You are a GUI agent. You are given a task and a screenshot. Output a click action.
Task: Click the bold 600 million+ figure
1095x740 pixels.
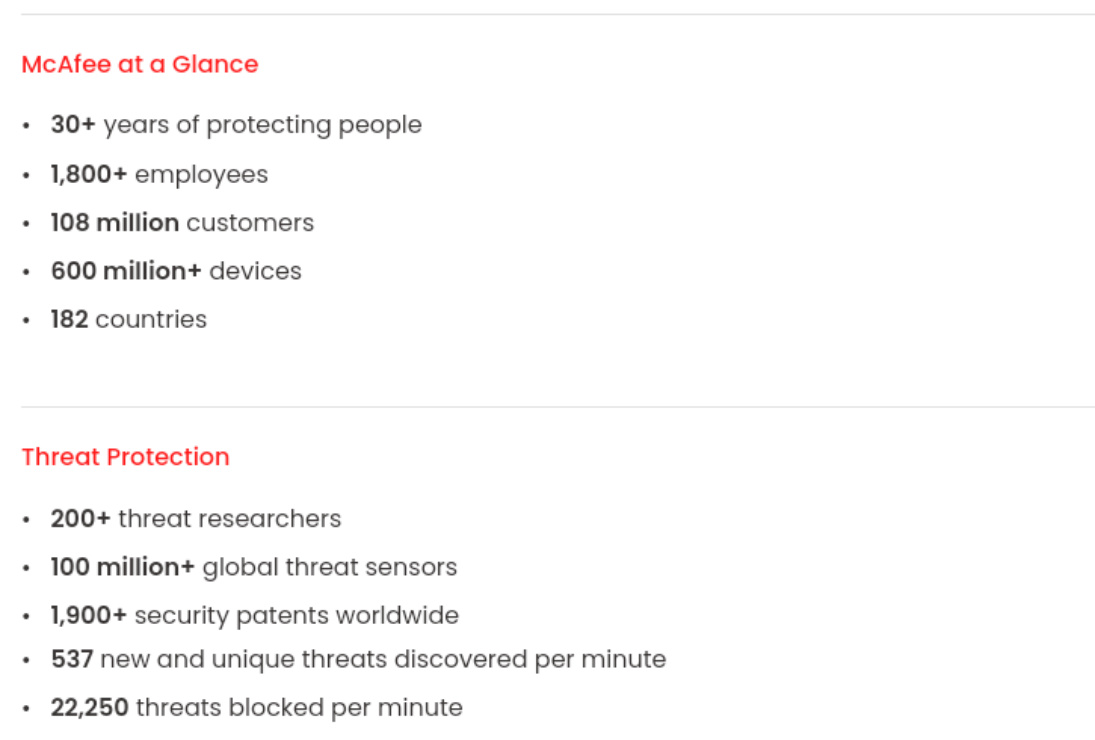[126, 271]
